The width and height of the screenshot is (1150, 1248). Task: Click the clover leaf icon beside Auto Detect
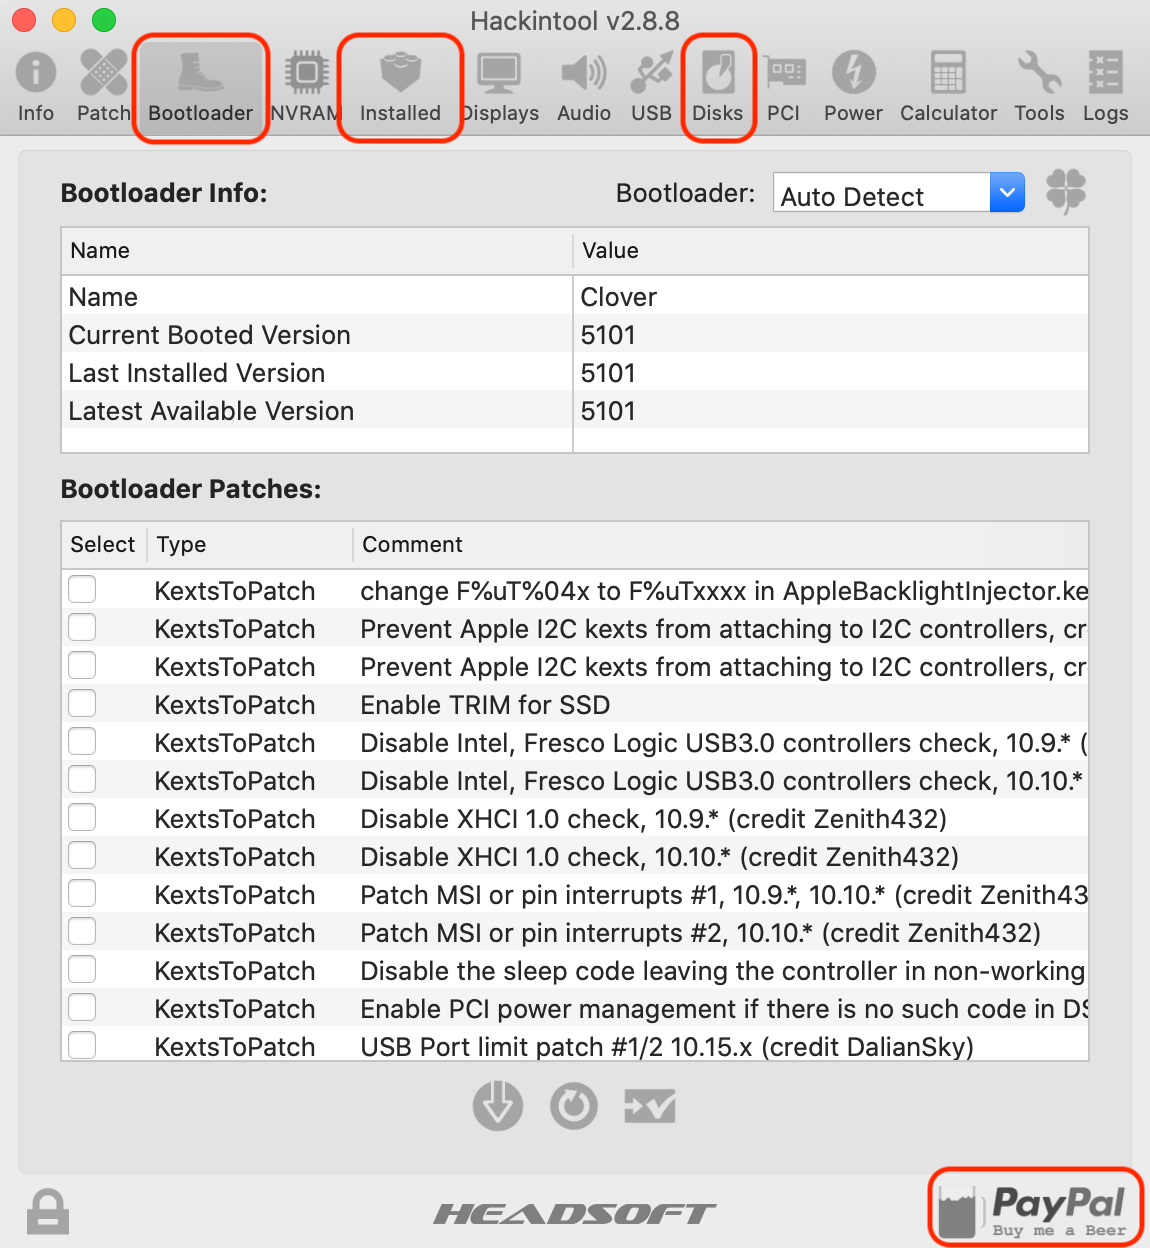pyautogui.click(x=1066, y=191)
